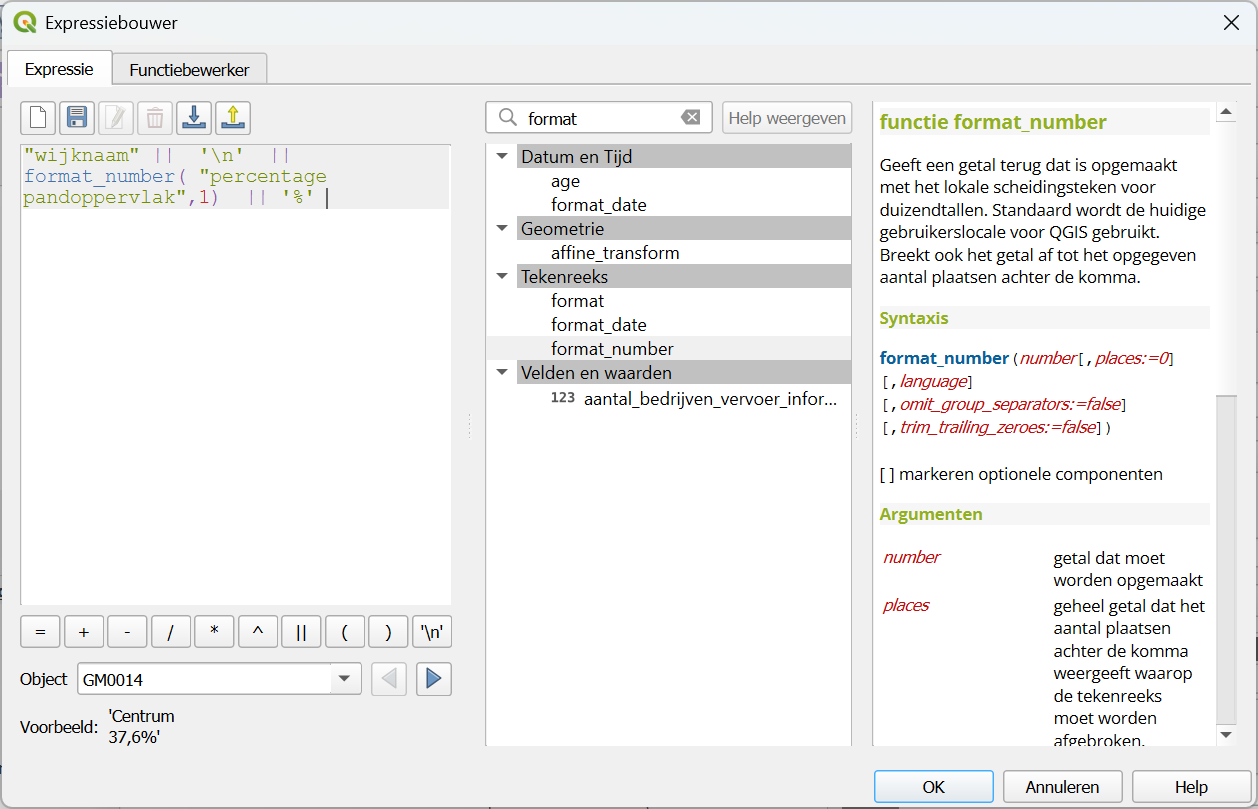Switch to the Functiebewerker tab

point(189,70)
